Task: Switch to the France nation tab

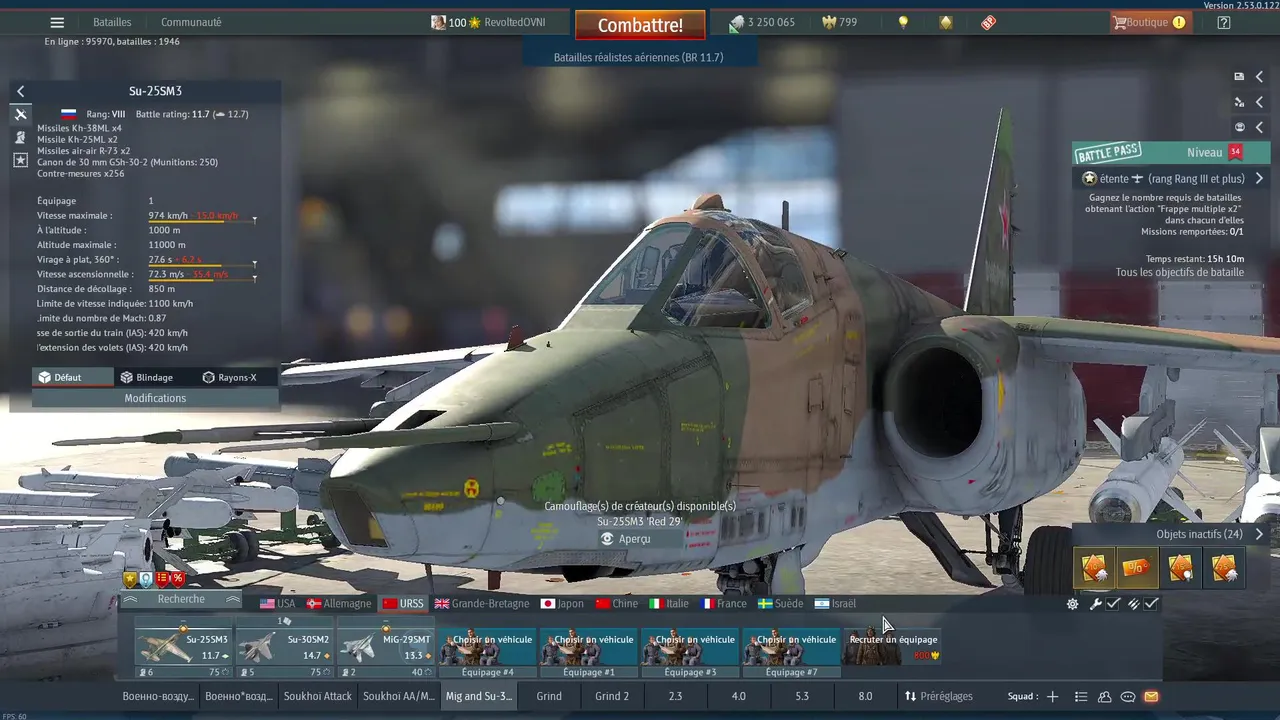Action: 723,604
